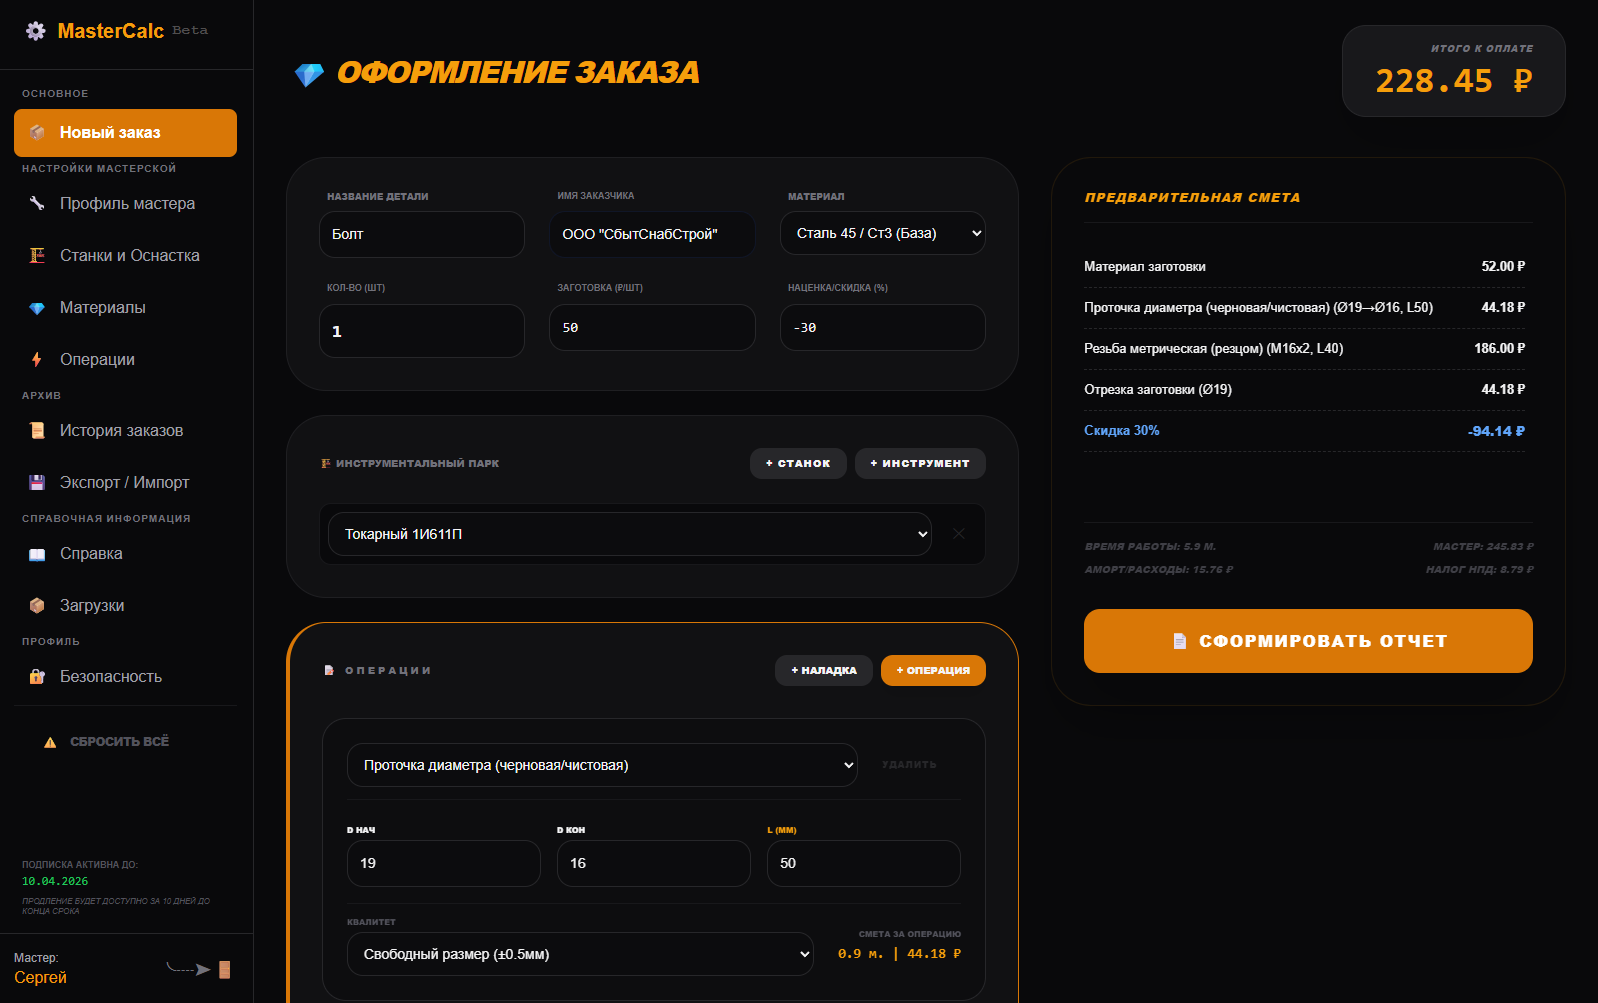1598x1003 pixels.
Task: Click the floppy disk Экспорт / Импорт icon
Action: (37, 482)
